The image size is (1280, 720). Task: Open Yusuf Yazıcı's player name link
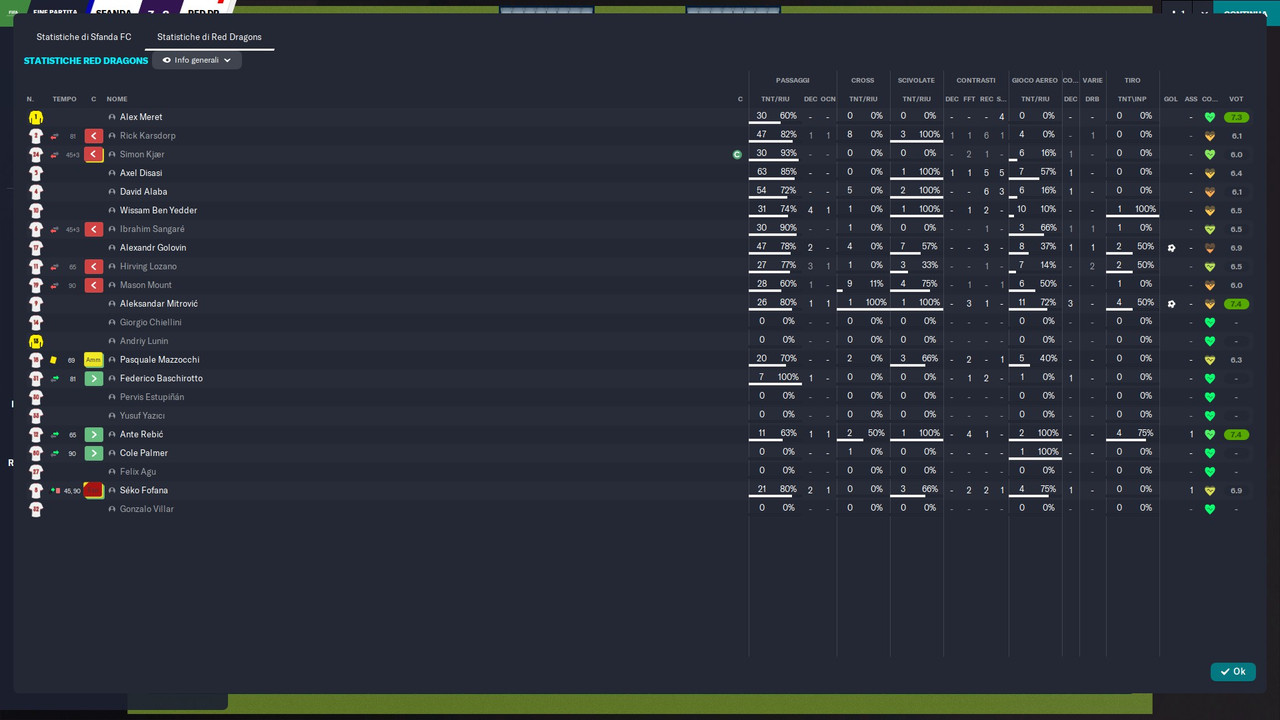pos(142,416)
